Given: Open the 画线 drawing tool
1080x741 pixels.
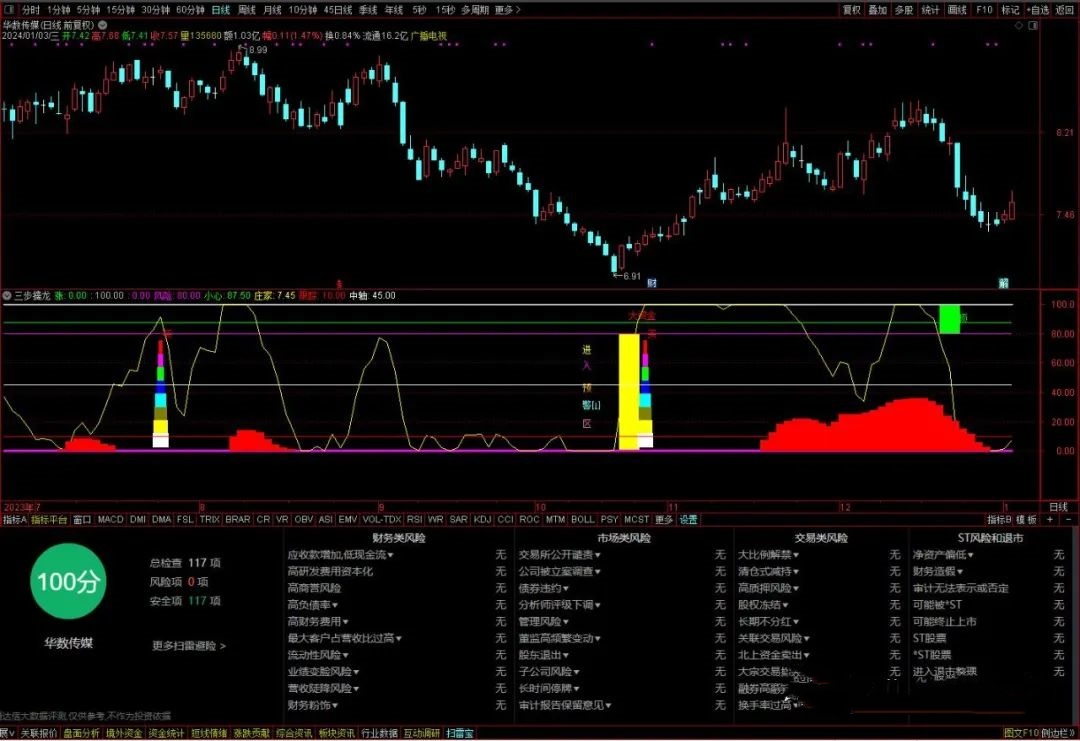Looking at the screenshot, I should 957,9.
